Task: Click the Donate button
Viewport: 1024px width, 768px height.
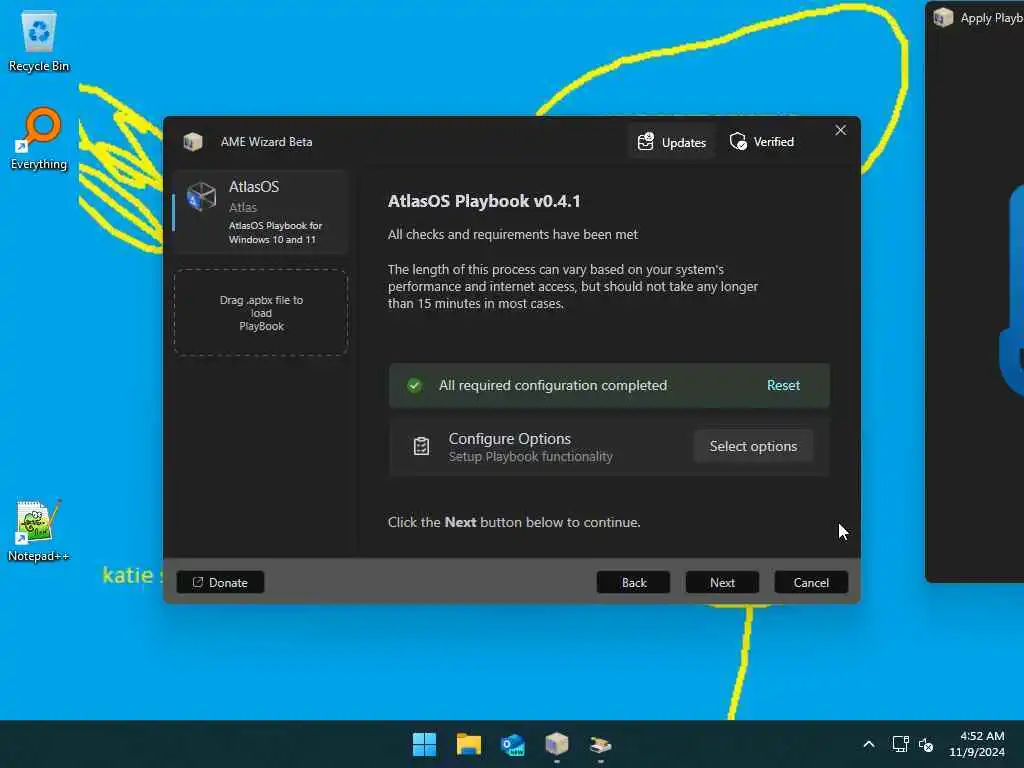Action: 220,583
